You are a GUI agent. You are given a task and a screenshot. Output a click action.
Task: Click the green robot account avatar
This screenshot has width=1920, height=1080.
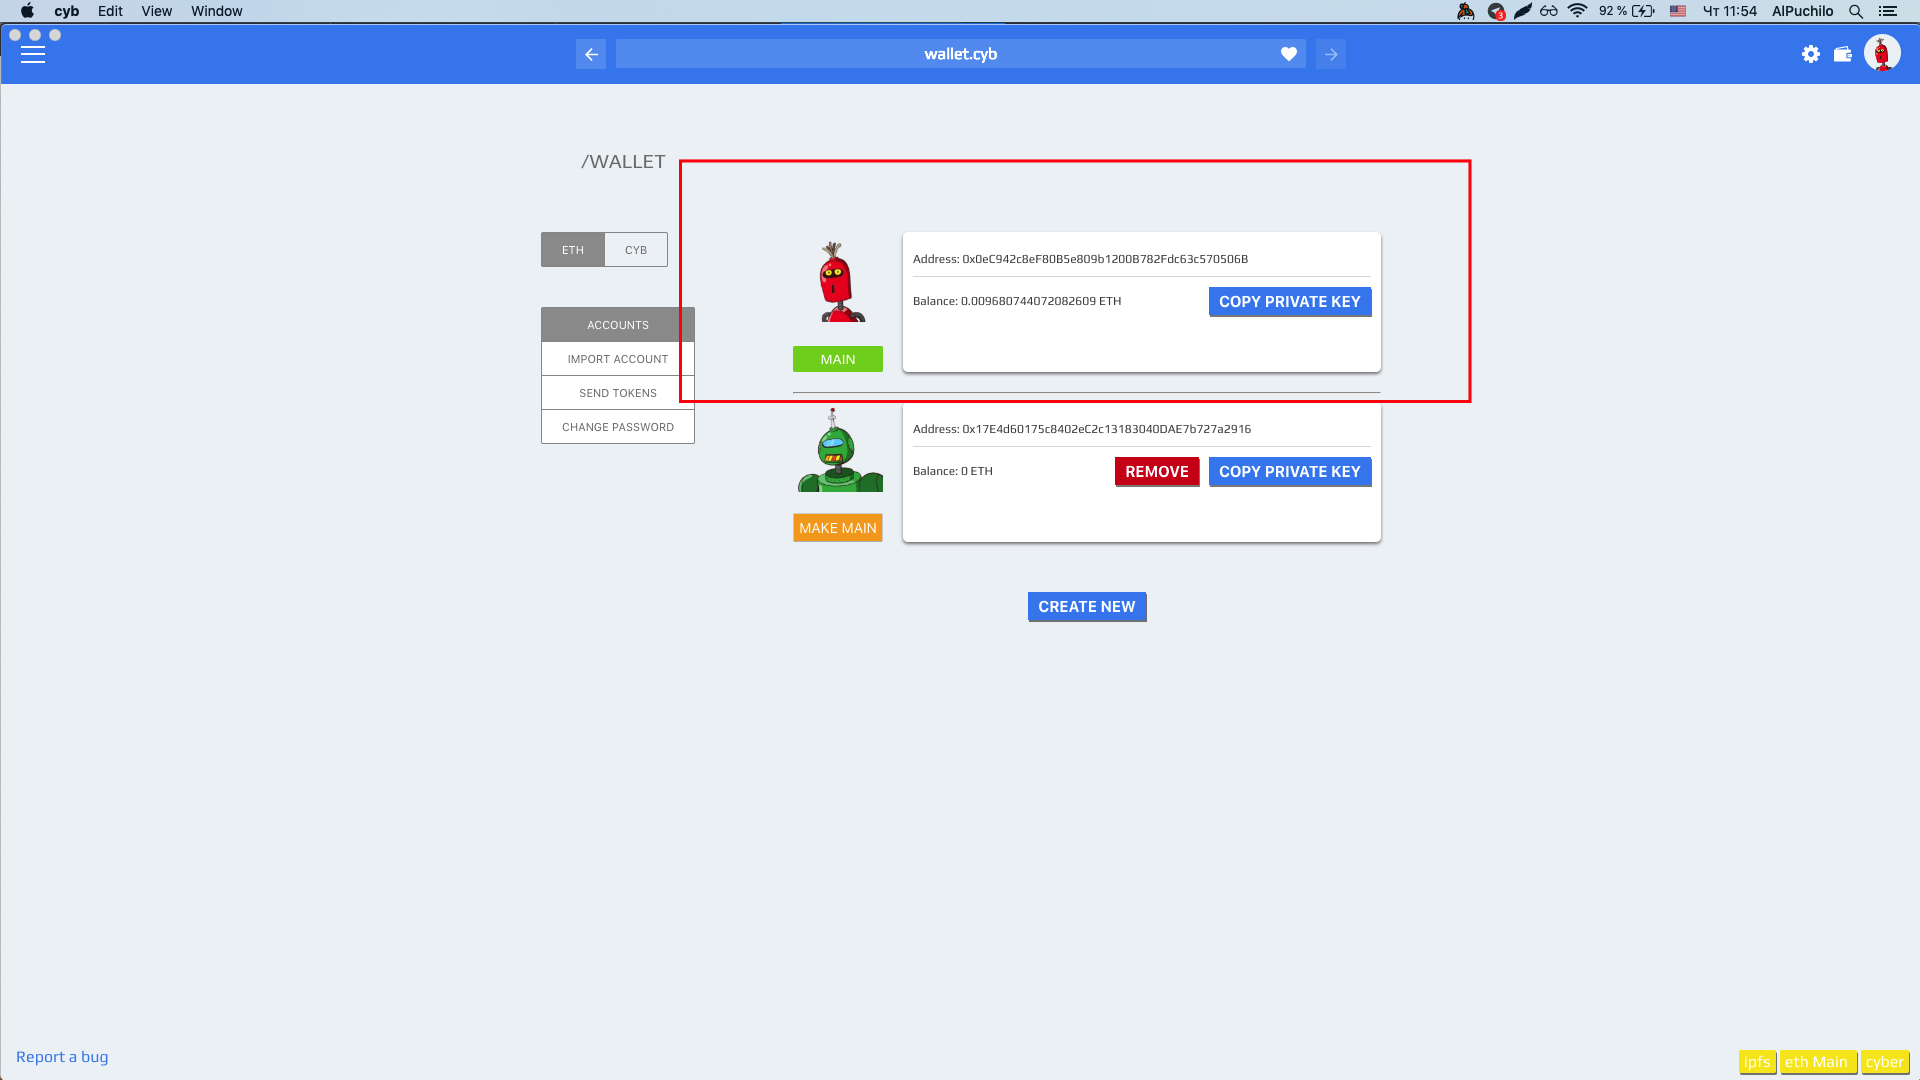(x=839, y=451)
